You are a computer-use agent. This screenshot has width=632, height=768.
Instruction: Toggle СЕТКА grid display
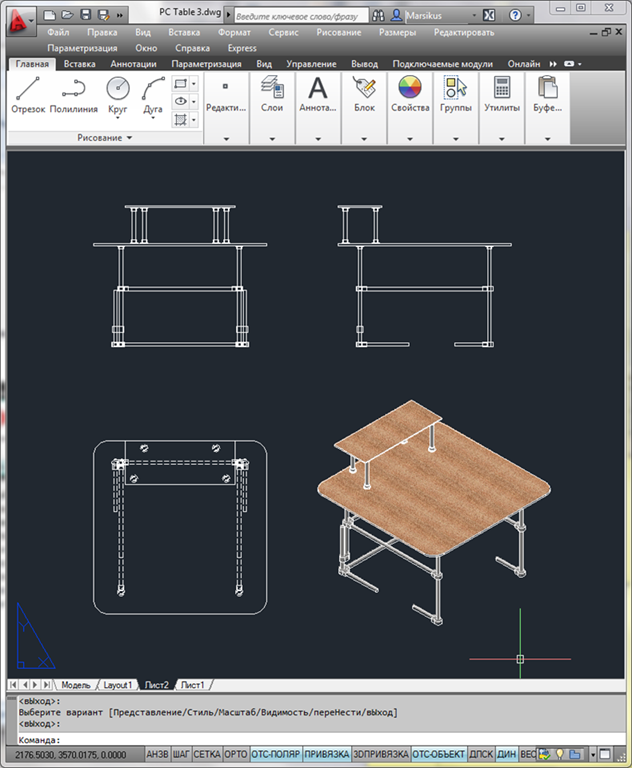tap(207, 754)
